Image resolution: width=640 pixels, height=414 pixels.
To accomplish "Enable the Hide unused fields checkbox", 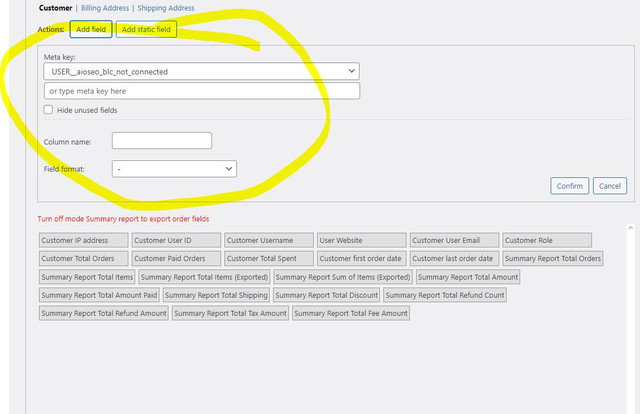I will tap(48, 110).
